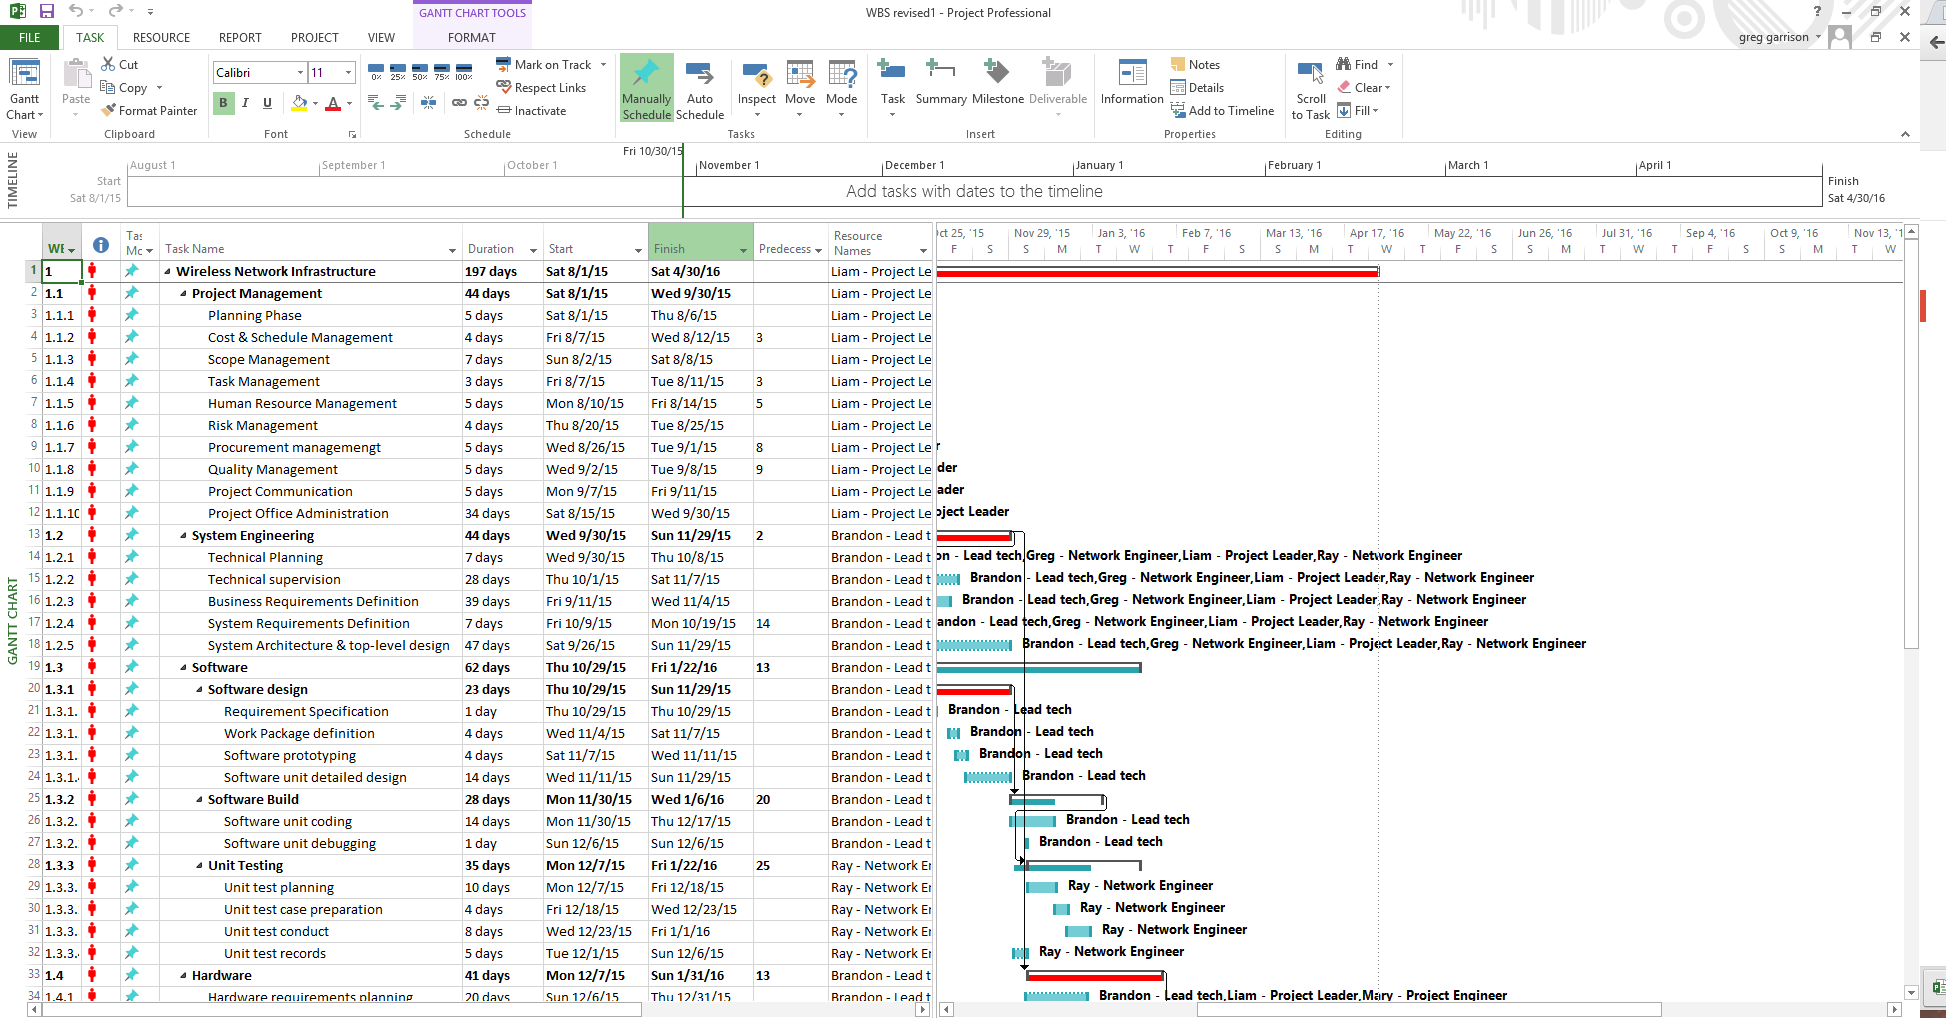Image resolution: width=1946 pixels, height=1018 pixels.
Task: Save the project from Quick Access toolbar
Action: [x=47, y=11]
